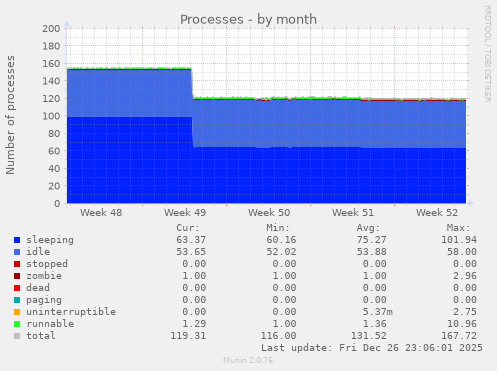Viewport: 497px width, 371px height.
Task: Click the 'Last update' timestamp line
Action: pyautogui.click(x=372, y=348)
